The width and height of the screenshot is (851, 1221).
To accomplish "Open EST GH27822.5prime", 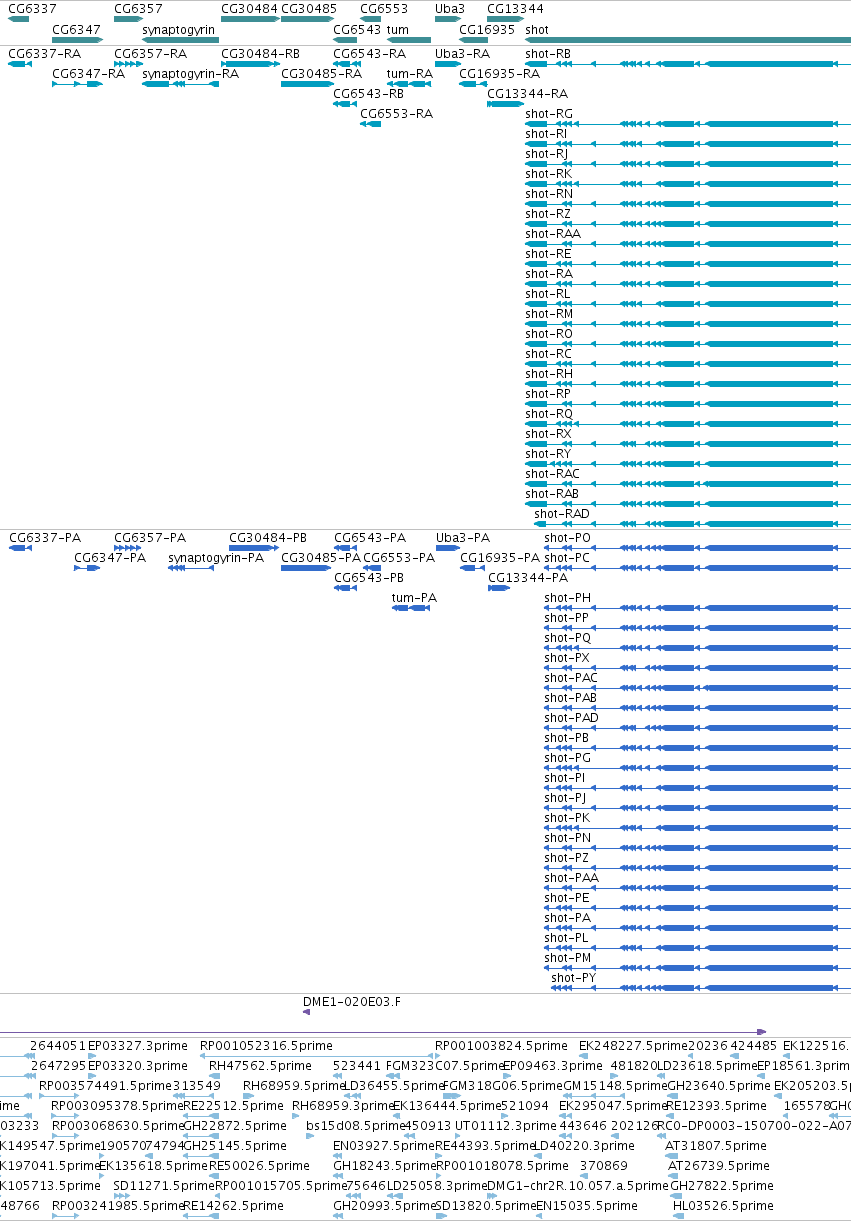I will pos(720,1186).
